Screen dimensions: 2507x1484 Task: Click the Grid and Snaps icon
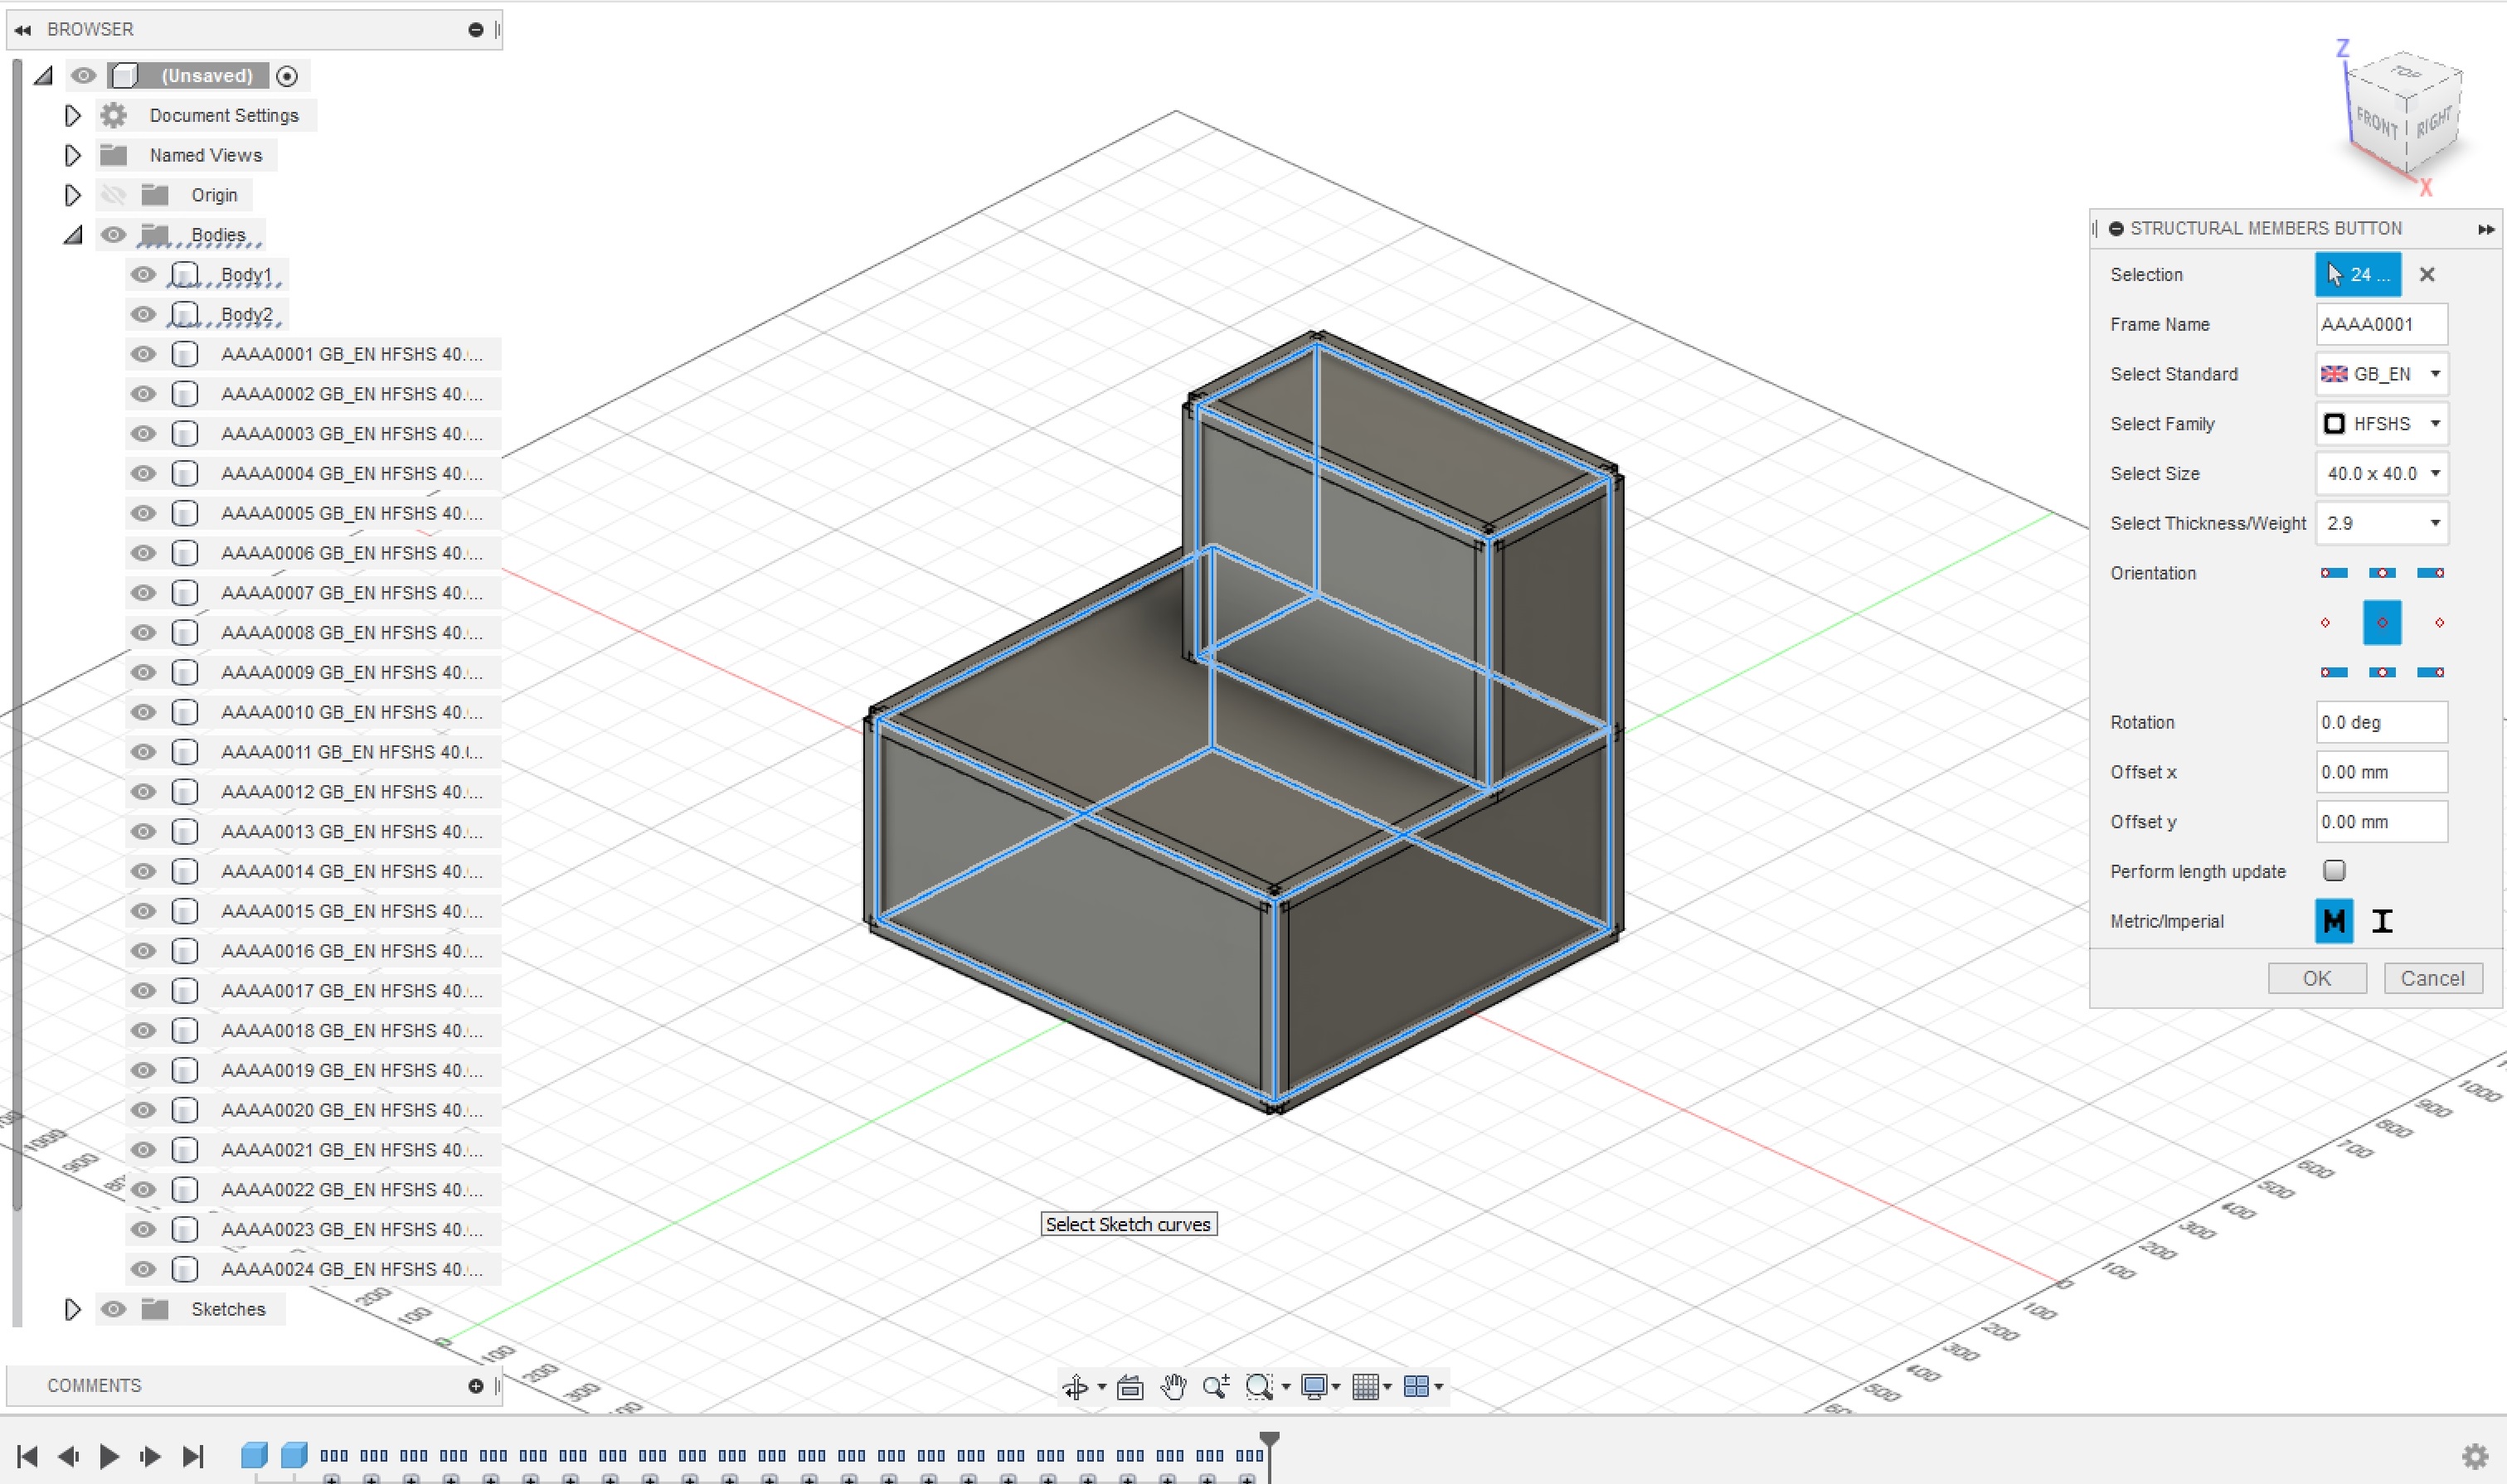[1365, 1387]
